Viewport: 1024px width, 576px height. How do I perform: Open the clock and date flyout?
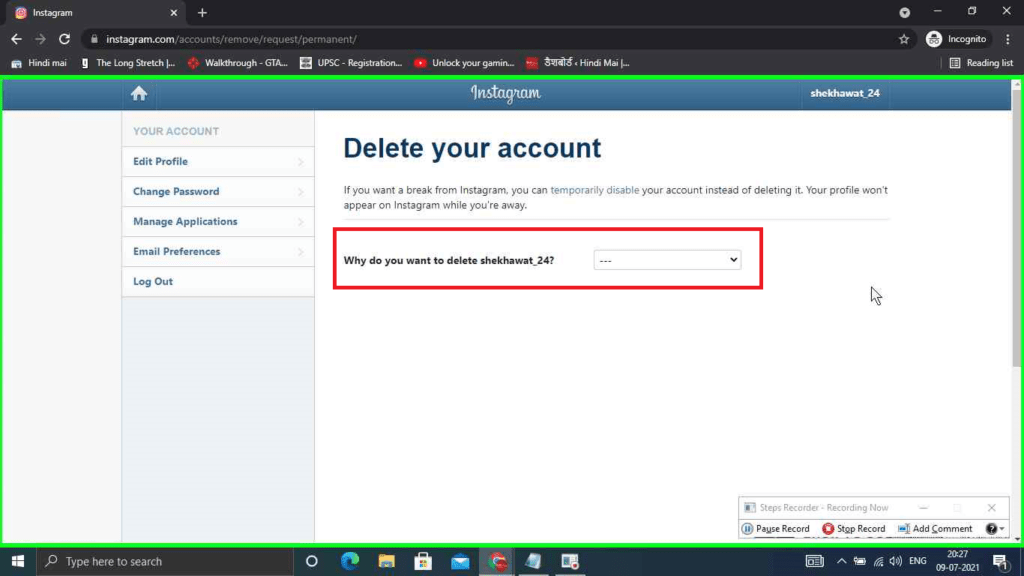point(957,561)
